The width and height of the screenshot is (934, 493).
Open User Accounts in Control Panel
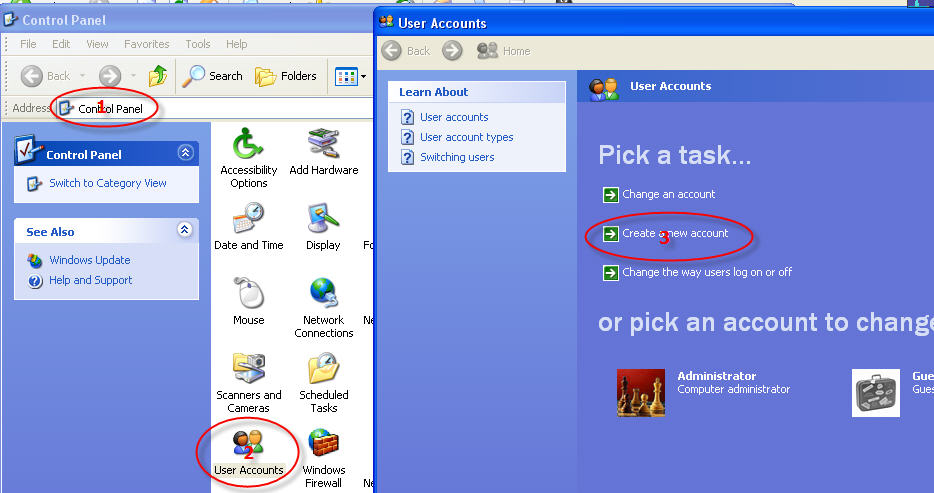click(248, 453)
